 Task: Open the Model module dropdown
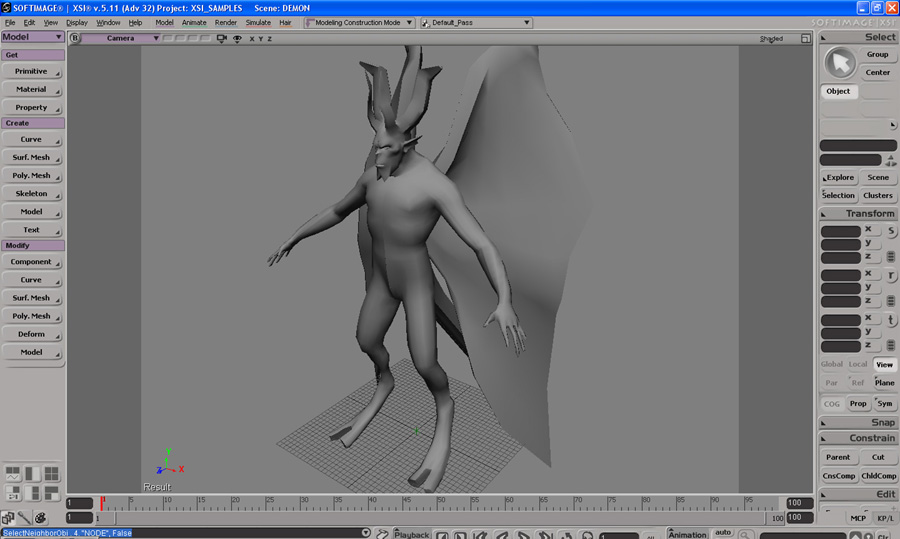33,37
